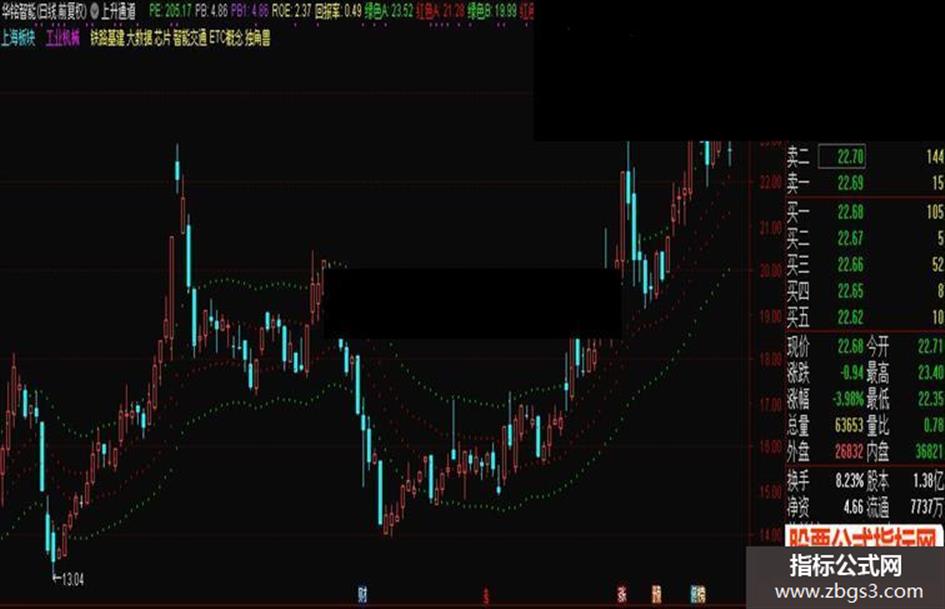This screenshot has height=609, width=945.
Task: Open the 工业机械 industry tag
Action: coord(63,38)
